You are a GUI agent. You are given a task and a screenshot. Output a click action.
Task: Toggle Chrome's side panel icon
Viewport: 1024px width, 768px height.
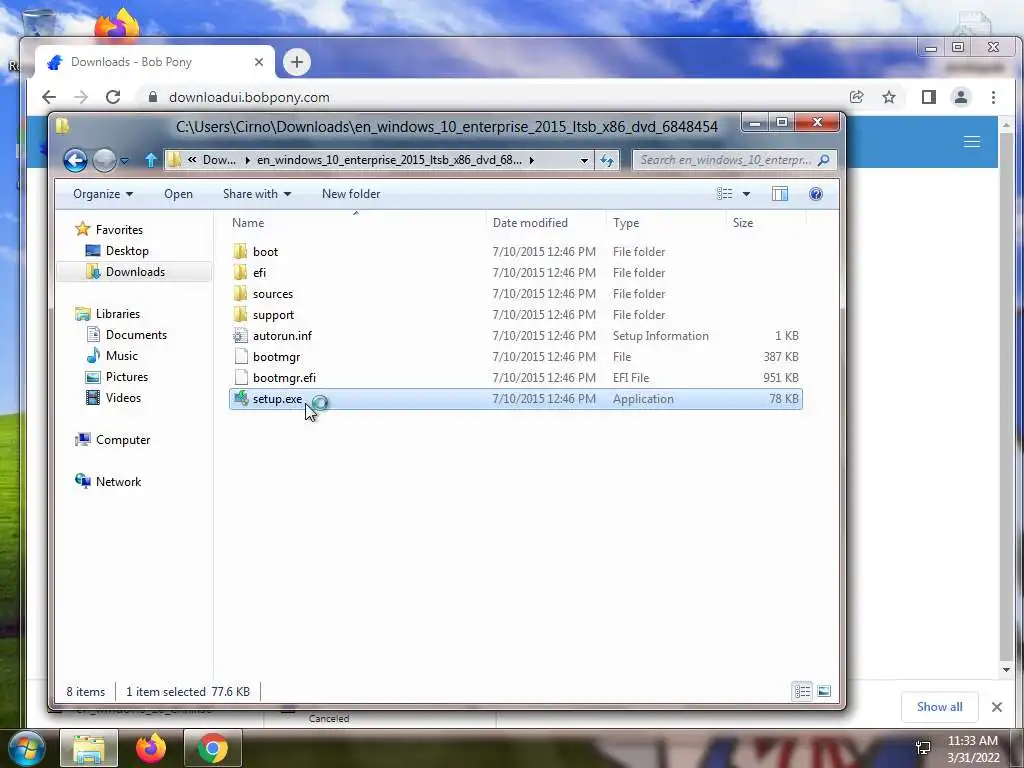929,97
